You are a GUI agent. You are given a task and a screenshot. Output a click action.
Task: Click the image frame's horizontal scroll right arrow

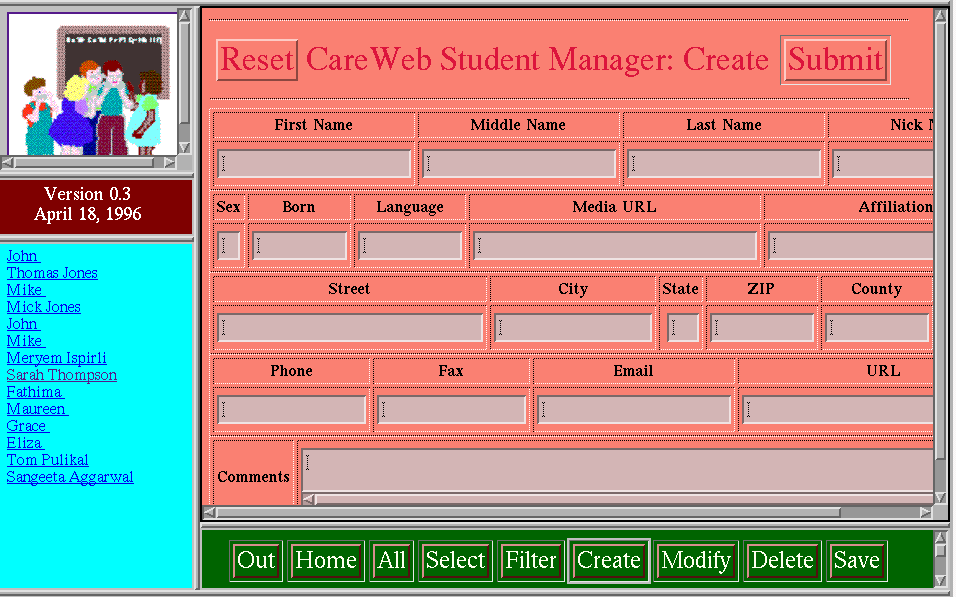point(170,162)
